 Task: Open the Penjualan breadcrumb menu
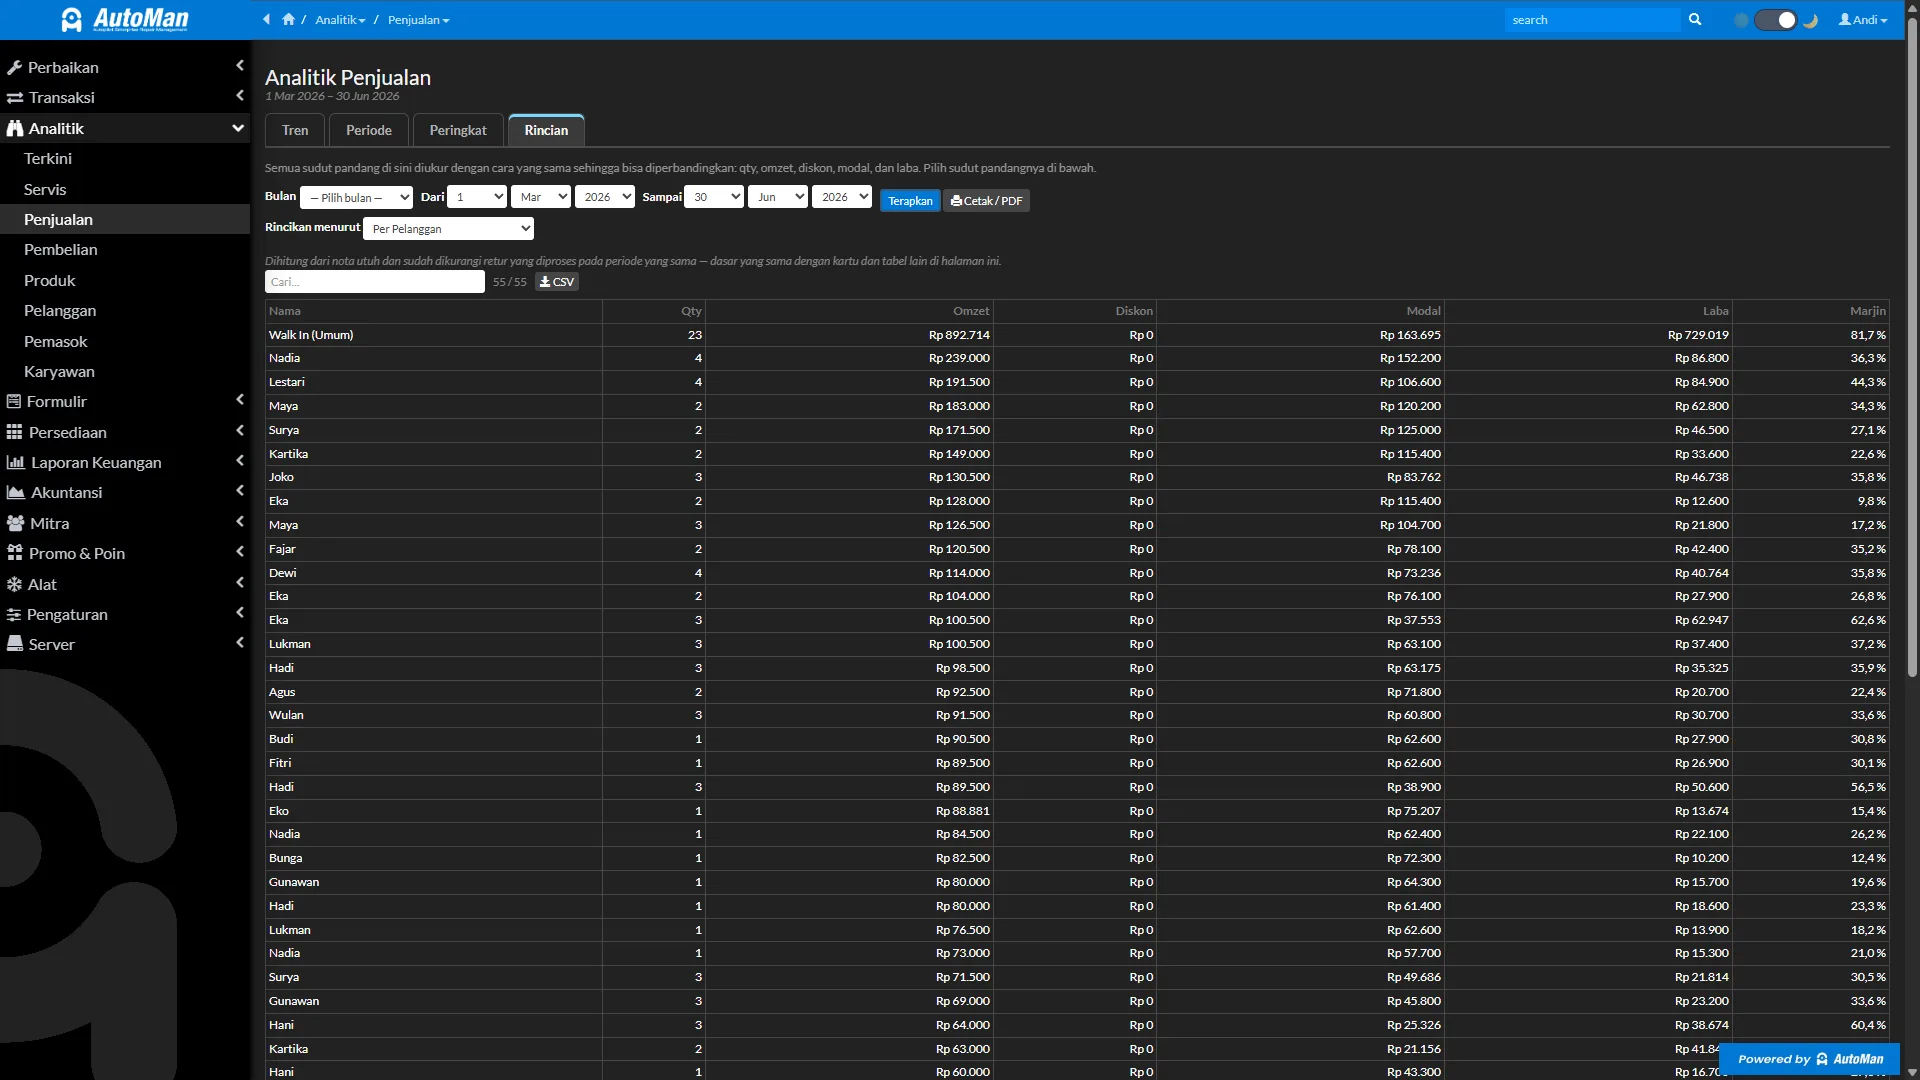pyautogui.click(x=418, y=20)
